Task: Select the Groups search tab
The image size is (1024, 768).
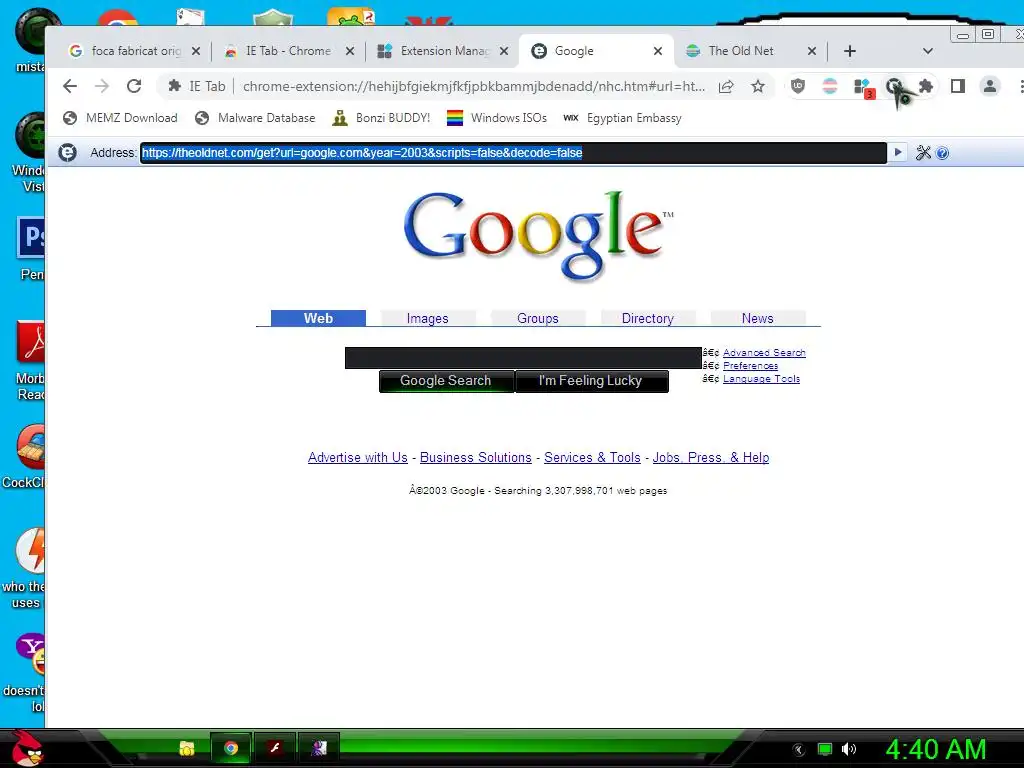Action: click(x=537, y=318)
